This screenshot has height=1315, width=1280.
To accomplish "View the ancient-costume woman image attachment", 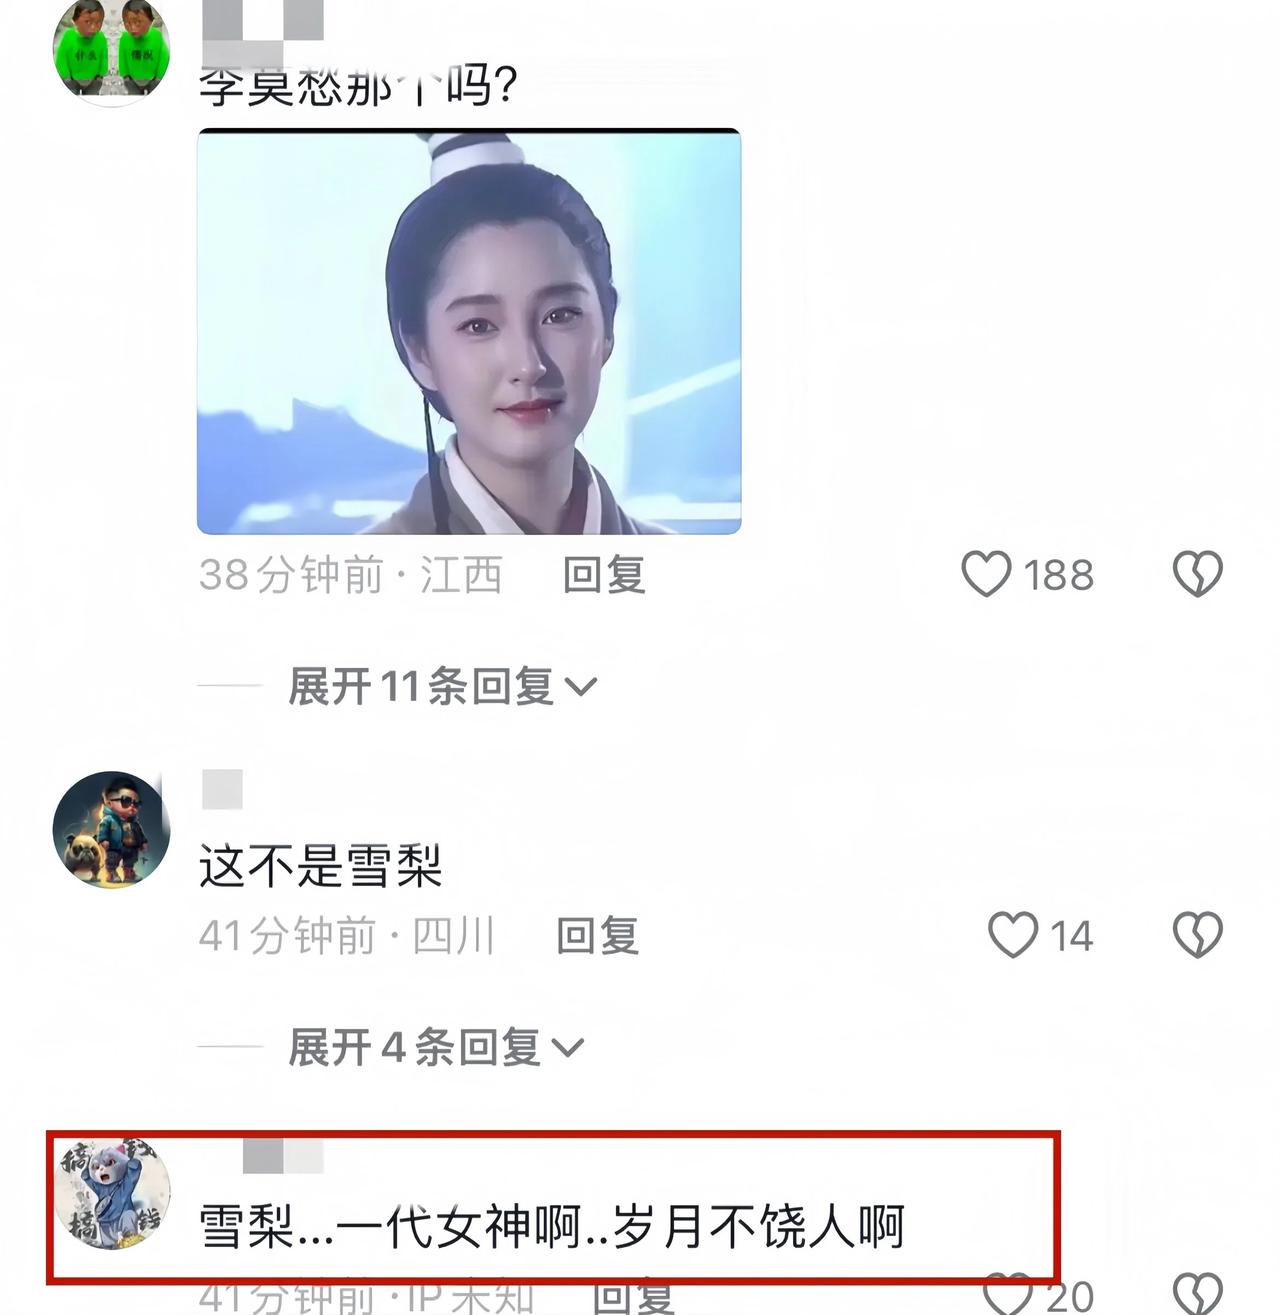I will click(469, 331).
